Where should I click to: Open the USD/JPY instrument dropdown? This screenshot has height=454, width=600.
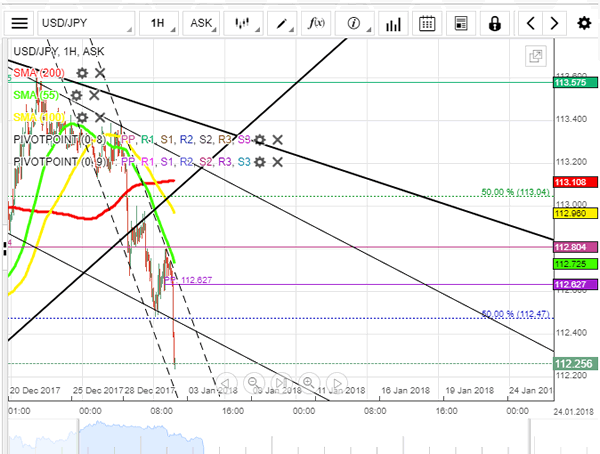(86, 23)
